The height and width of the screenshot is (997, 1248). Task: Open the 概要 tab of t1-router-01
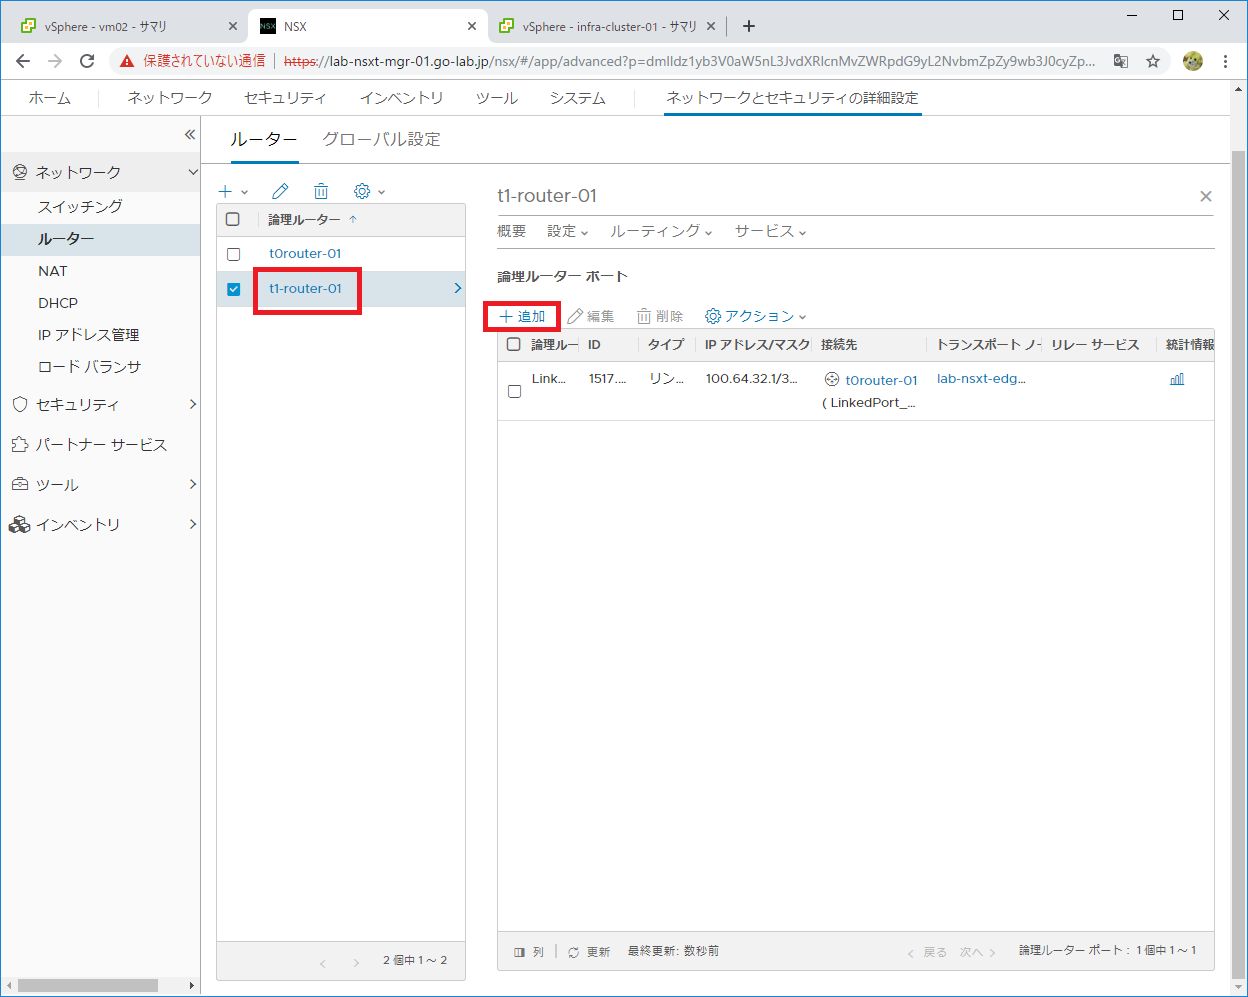click(511, 231)
